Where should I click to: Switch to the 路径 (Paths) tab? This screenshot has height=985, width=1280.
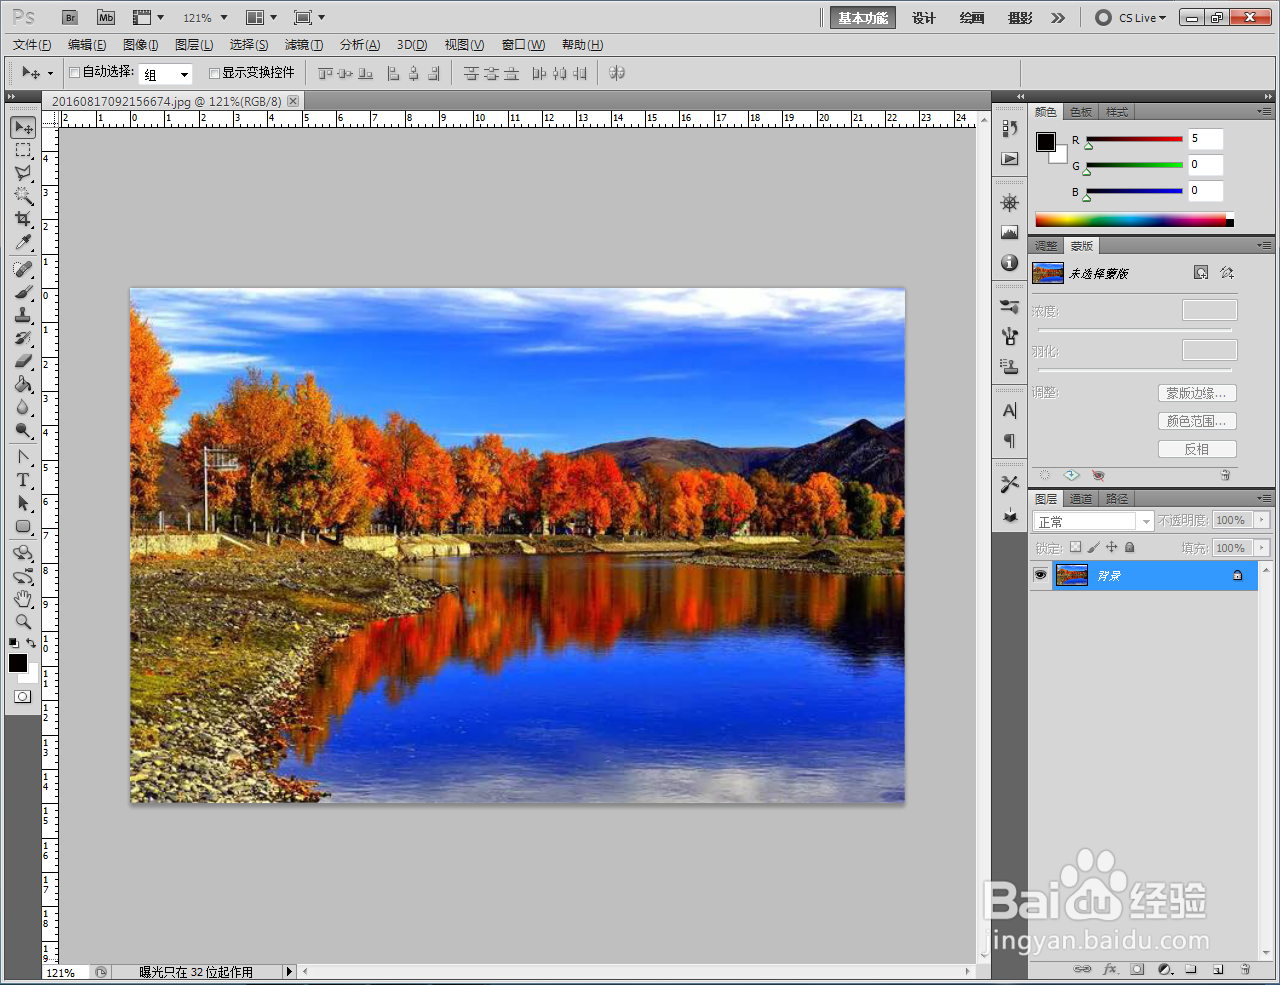(x=1117, y=499)
